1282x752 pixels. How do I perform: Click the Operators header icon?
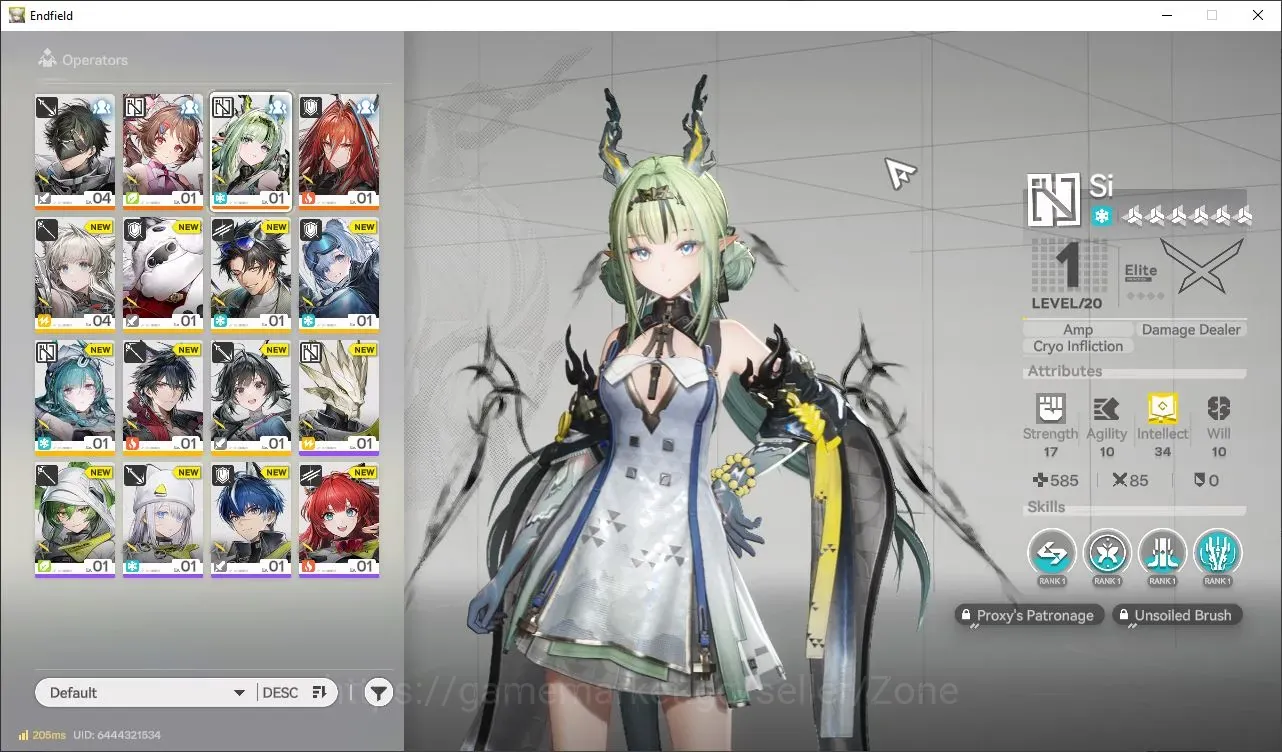point(47,60)
